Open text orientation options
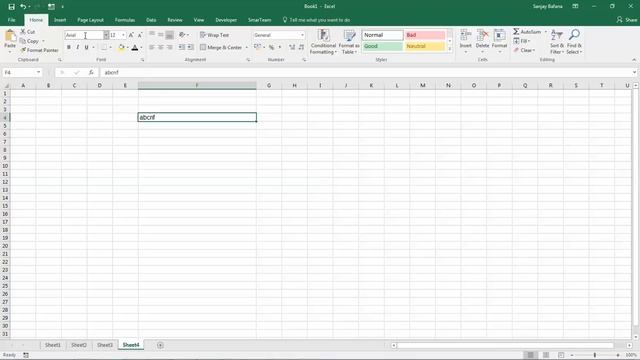The width and height of the screenshot is (640, 360). [183, 35]
